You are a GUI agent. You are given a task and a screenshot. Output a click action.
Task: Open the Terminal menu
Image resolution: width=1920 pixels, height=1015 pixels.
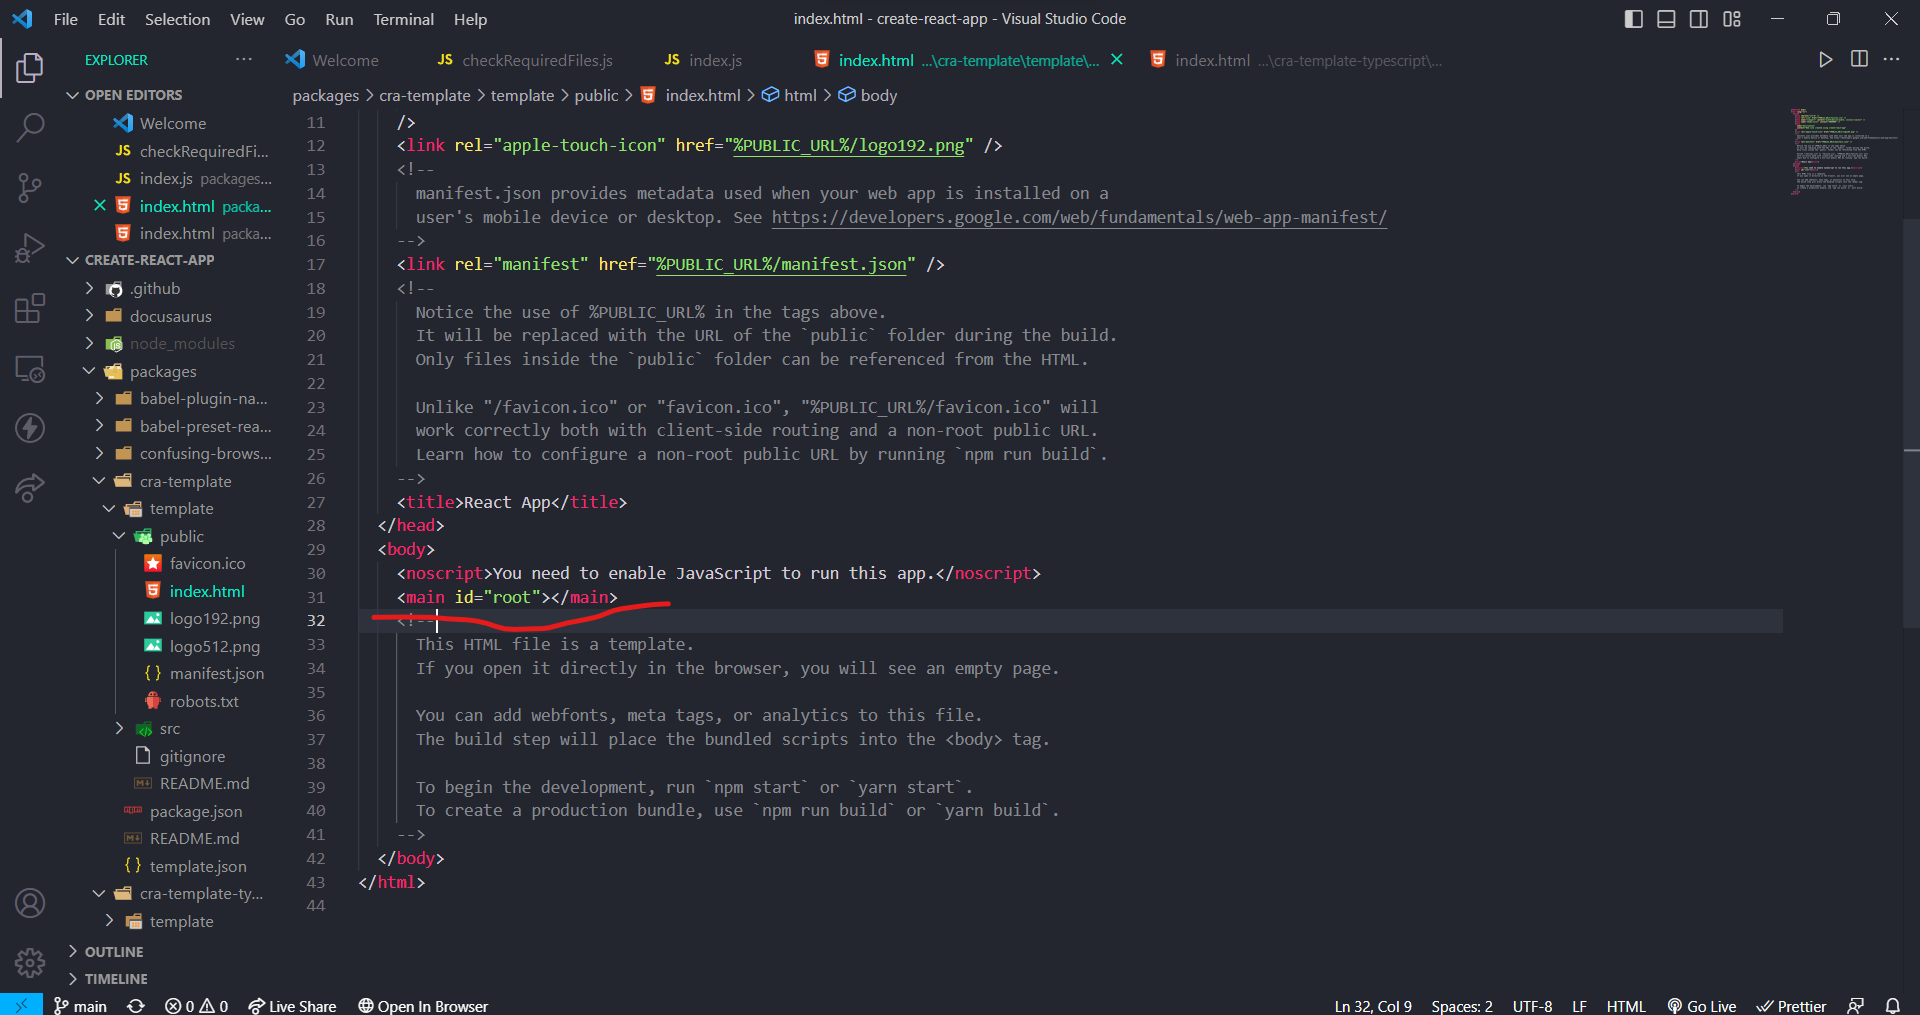[403, 19]
